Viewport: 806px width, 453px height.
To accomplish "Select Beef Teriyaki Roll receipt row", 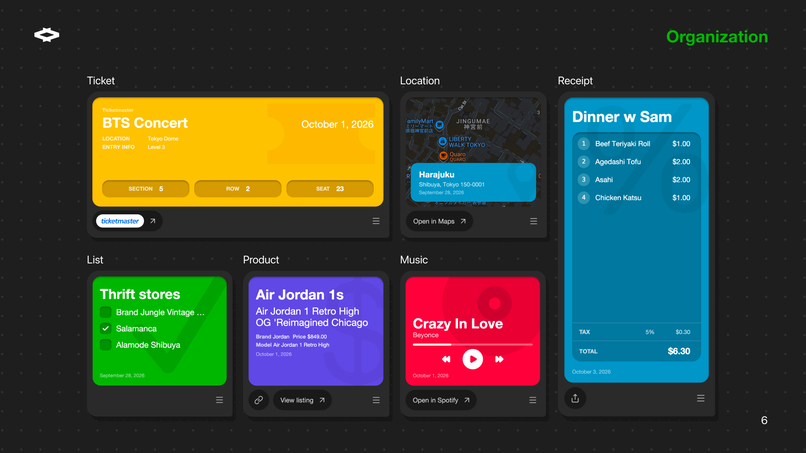I will pos(636,143).
